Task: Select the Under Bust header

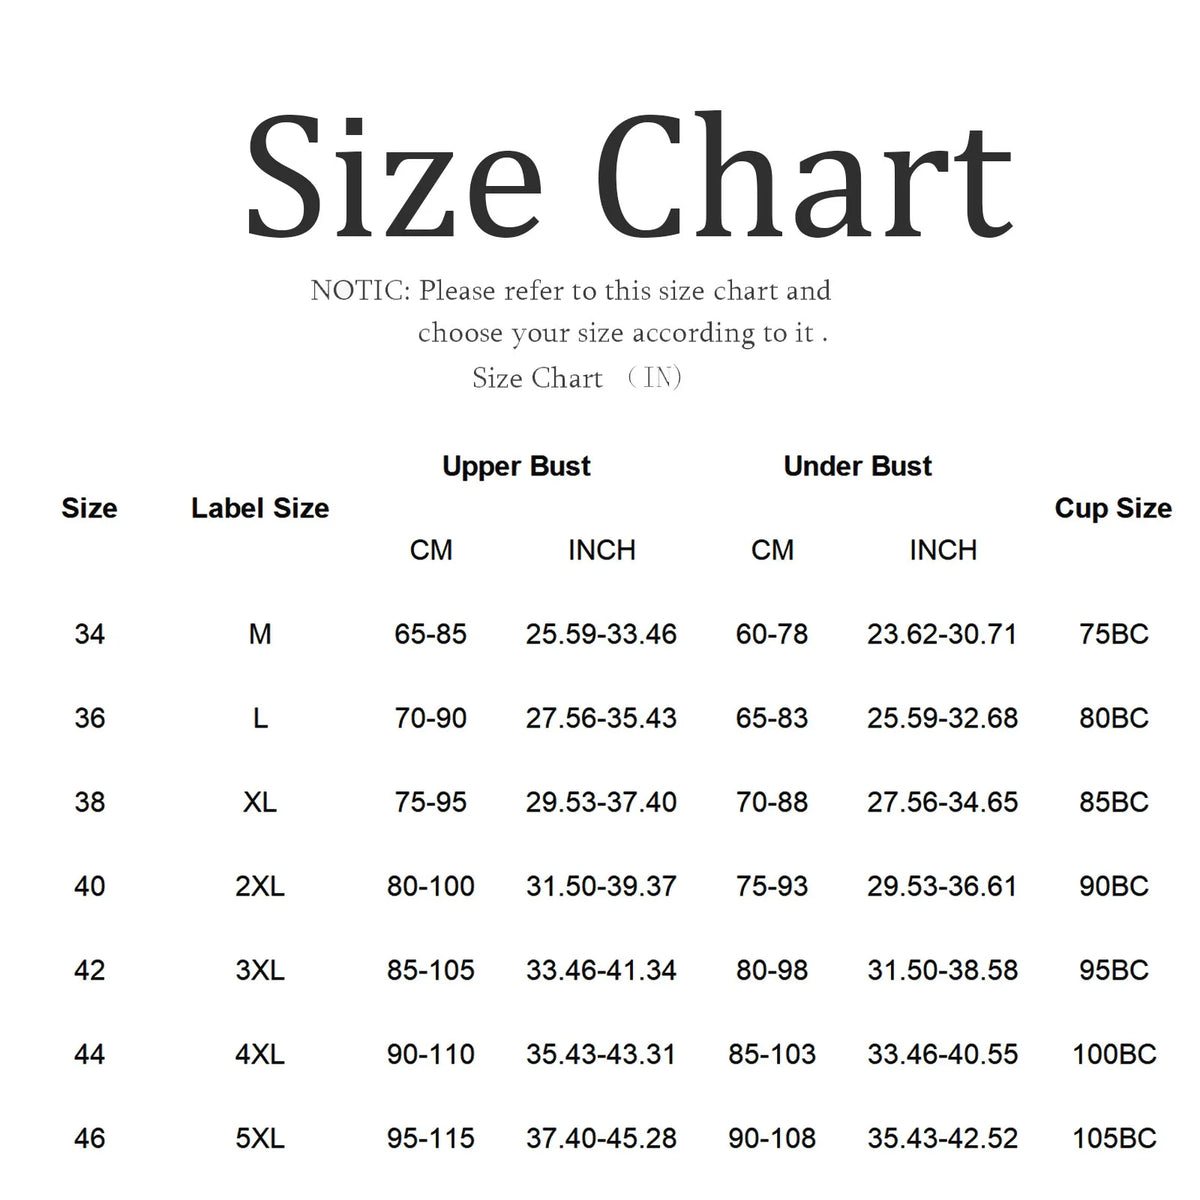Action: pyautogui.click(x=857, y=466)
